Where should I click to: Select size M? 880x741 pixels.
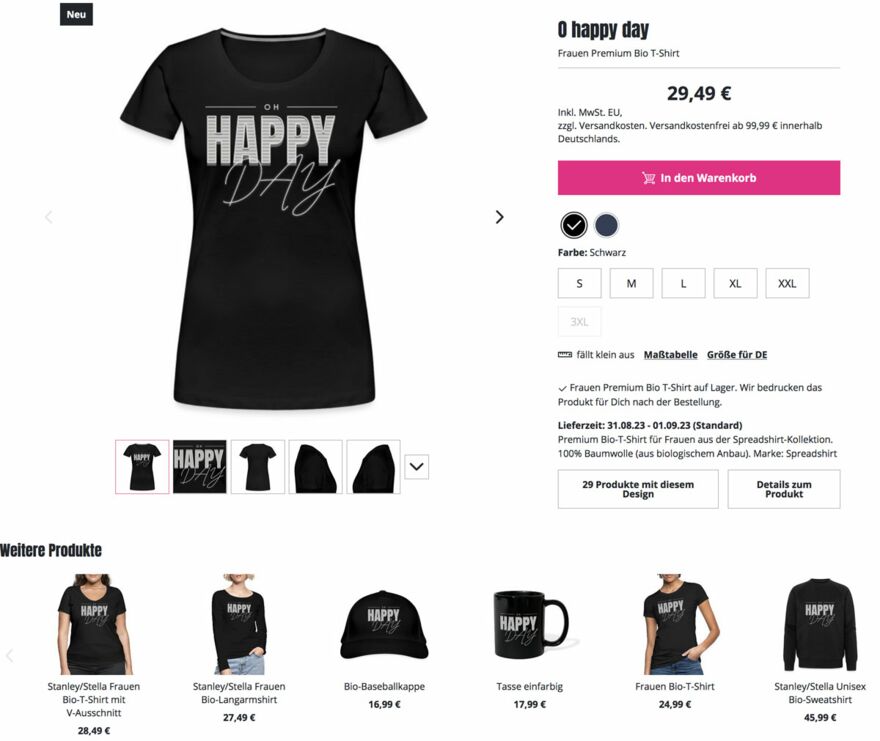tap(631, 283)
